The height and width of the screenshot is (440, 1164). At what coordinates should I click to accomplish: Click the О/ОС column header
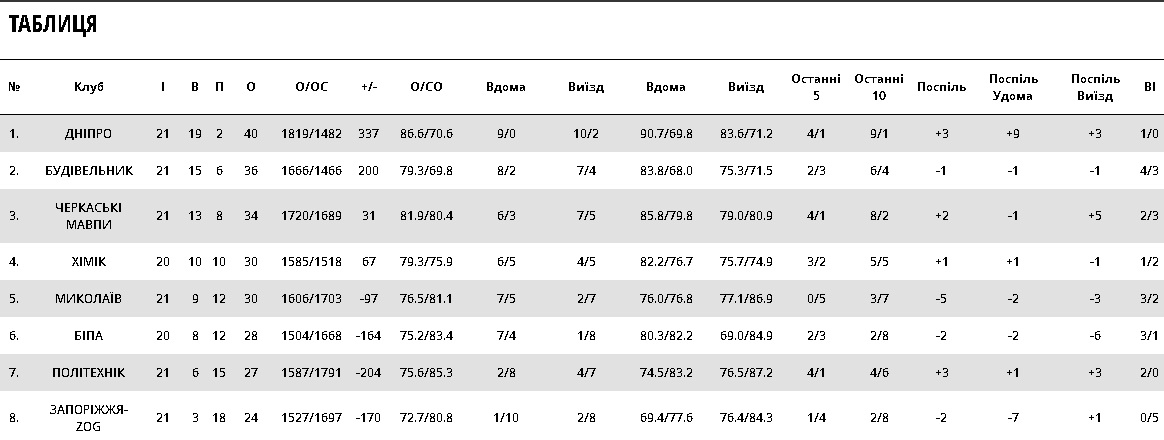(311, 87)
